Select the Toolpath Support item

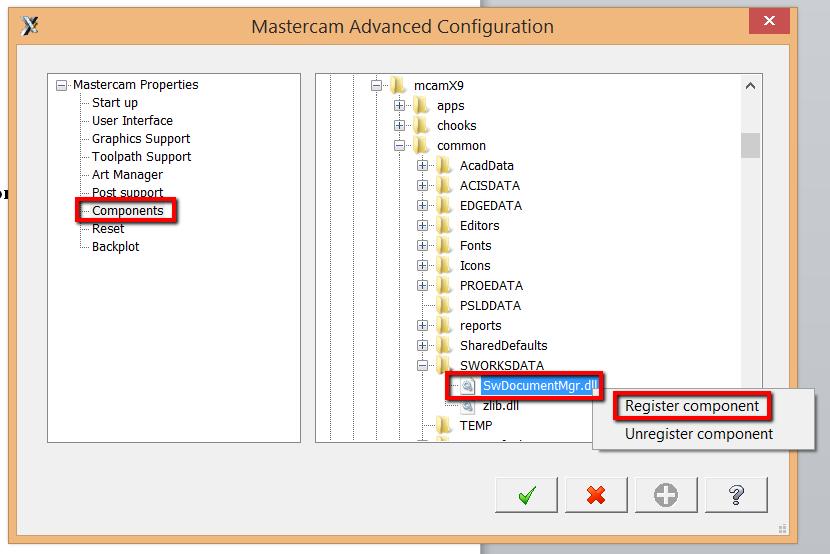click(141, 157)
